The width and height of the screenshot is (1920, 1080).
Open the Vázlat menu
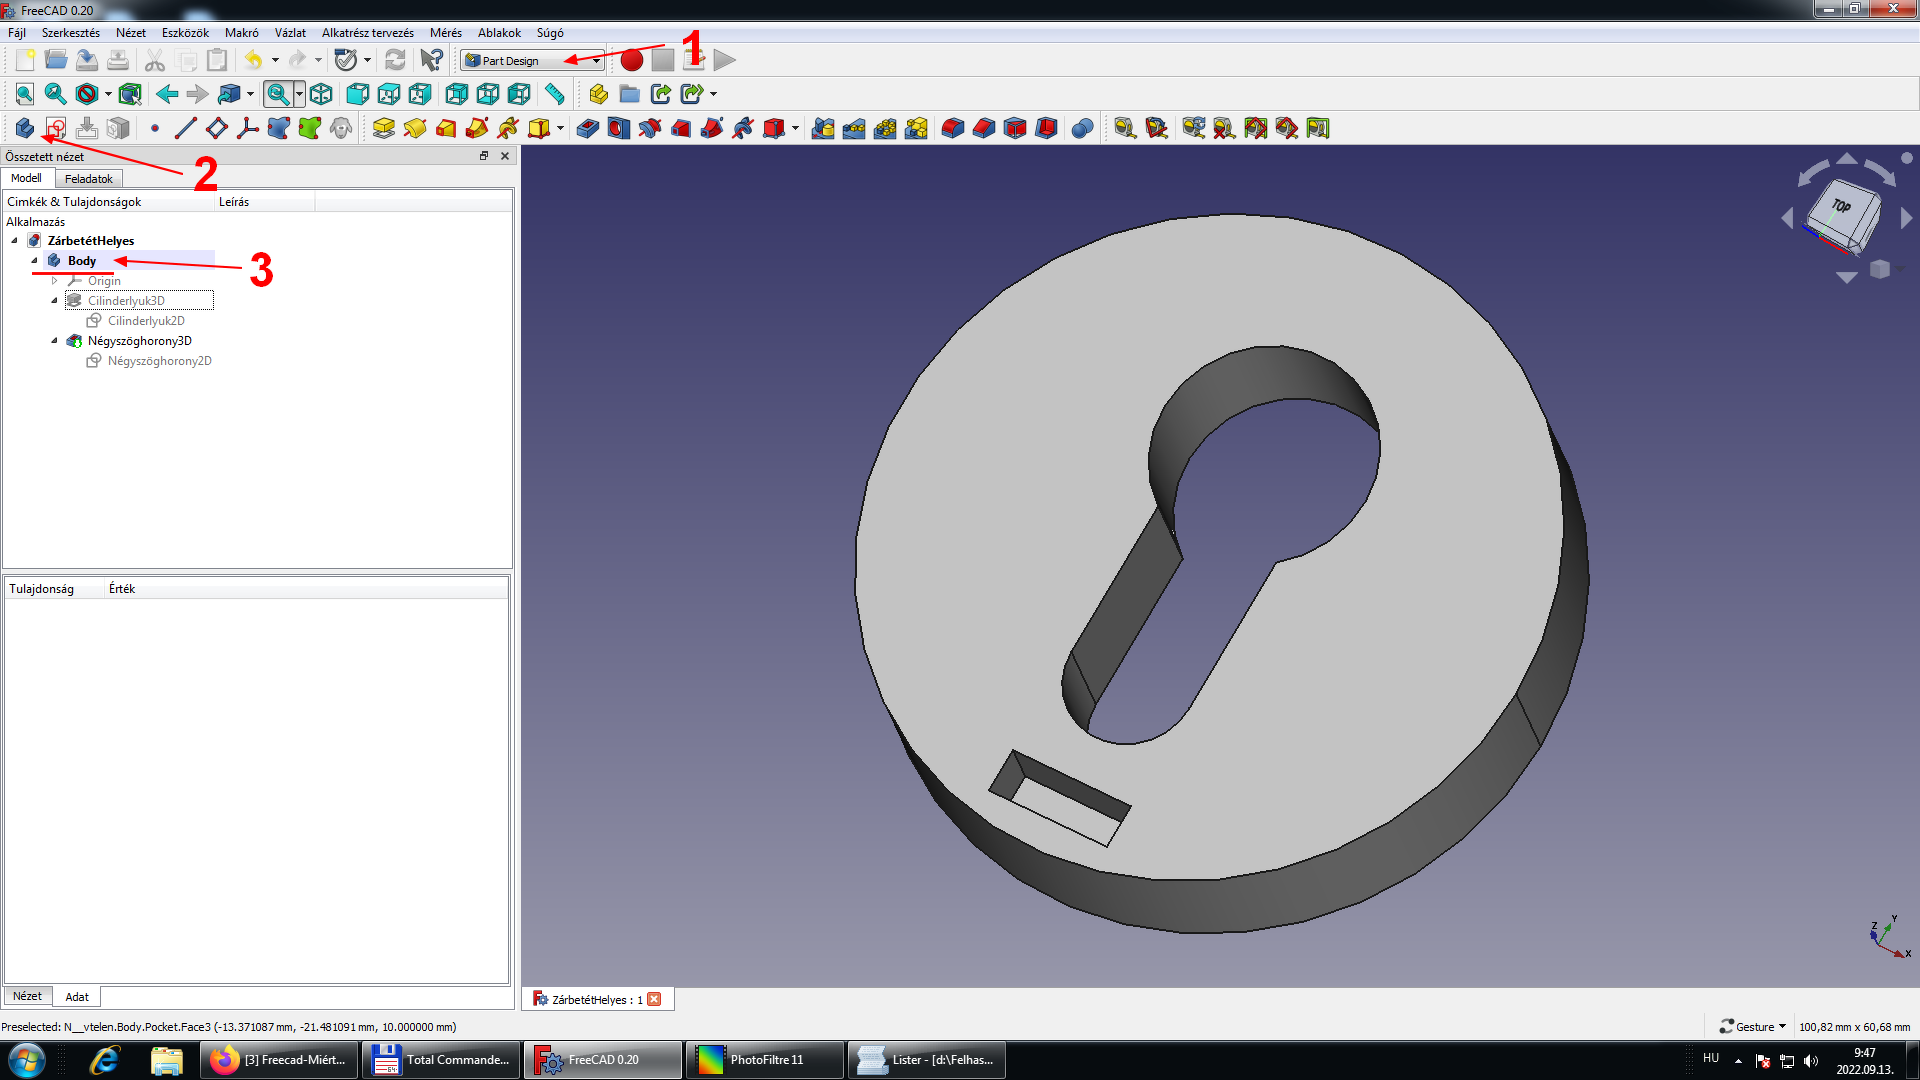[290, 33]
